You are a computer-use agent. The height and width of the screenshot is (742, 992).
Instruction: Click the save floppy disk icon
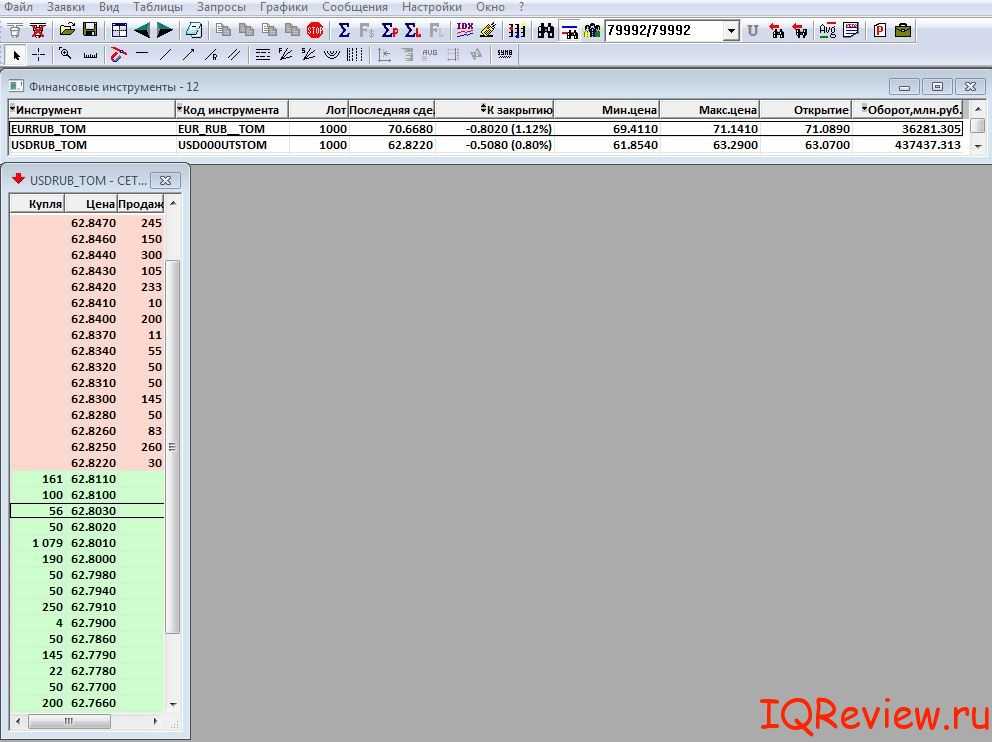89,31
